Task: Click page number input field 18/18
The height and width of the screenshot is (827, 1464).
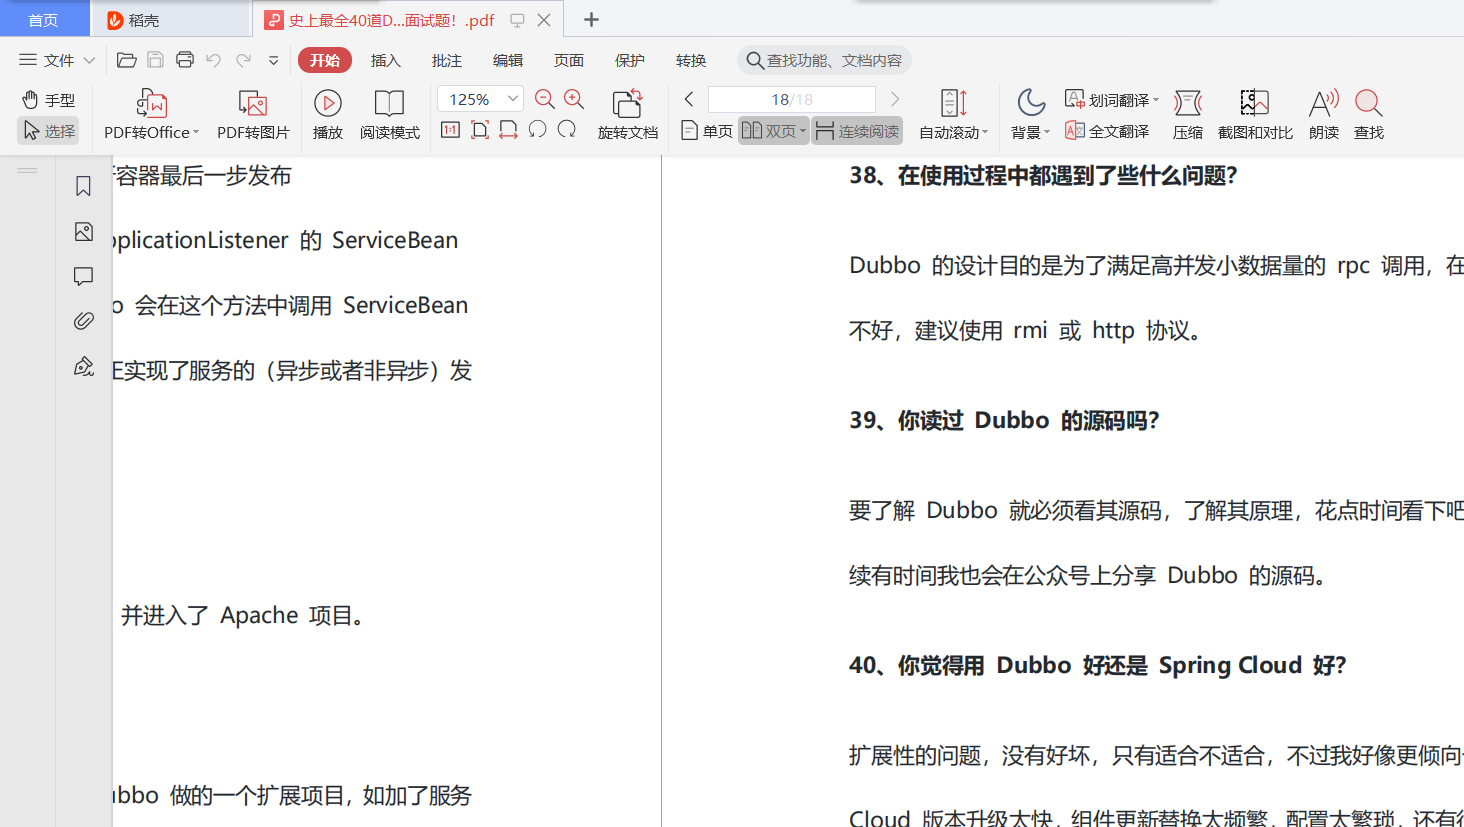Action: tap(792, 99)
